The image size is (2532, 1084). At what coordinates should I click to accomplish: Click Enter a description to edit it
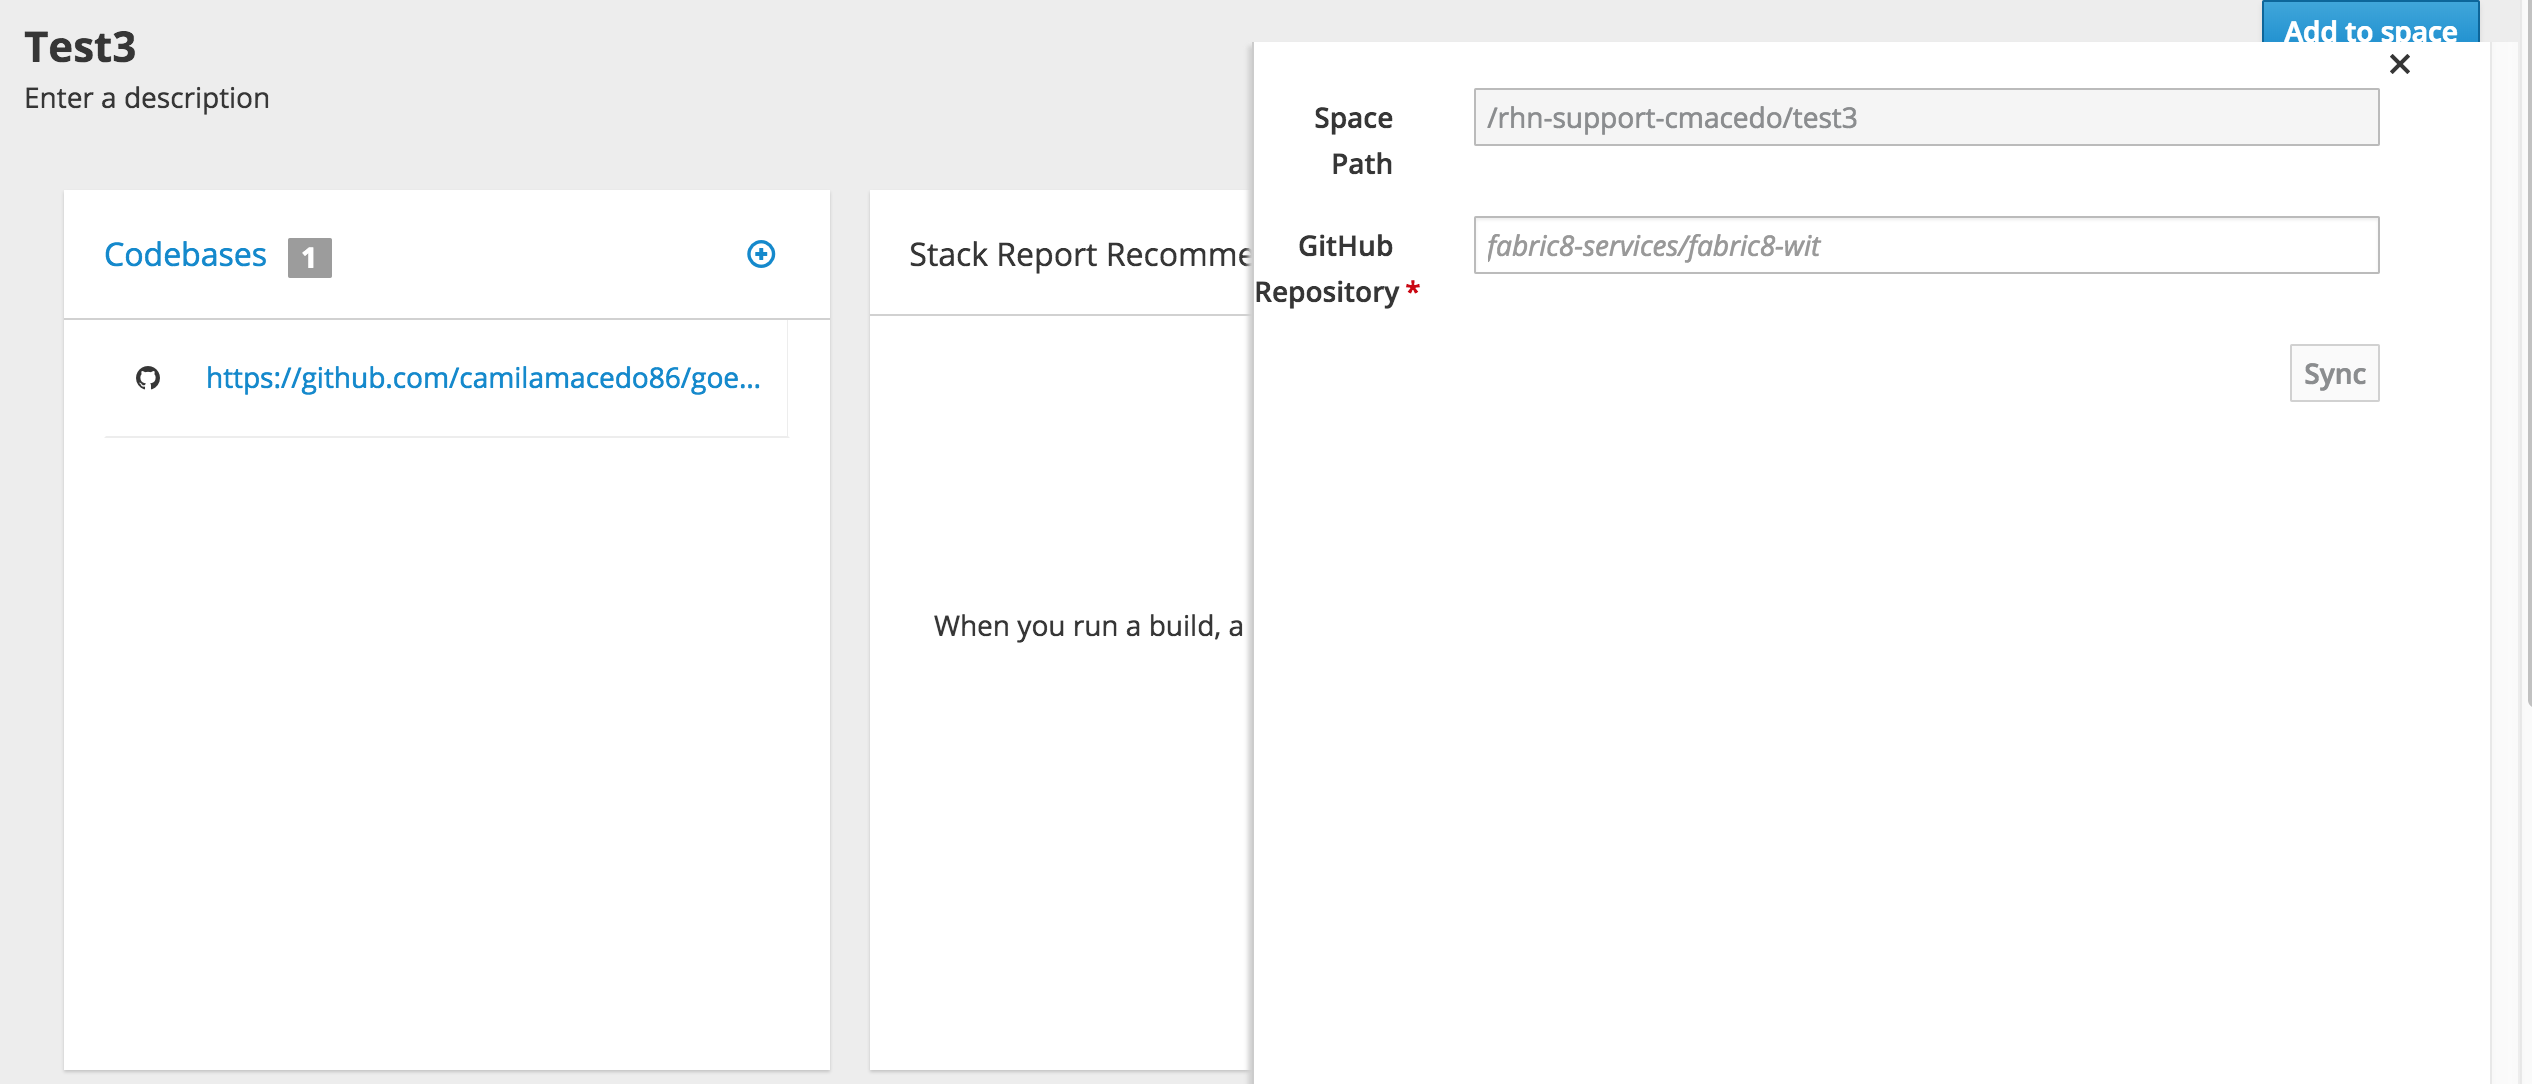pos(146,98)
